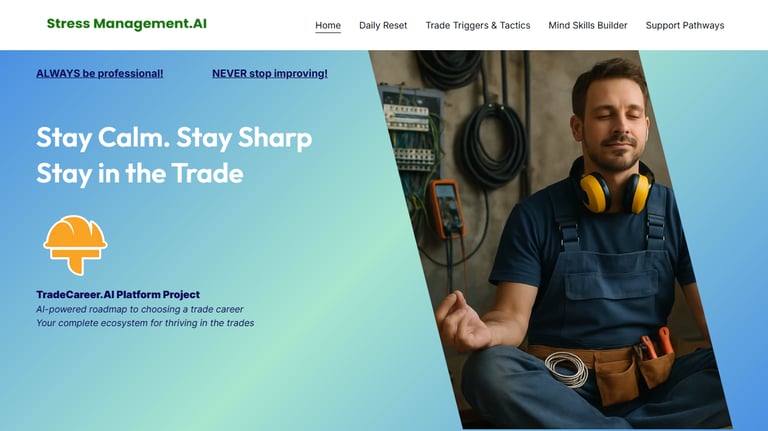Open Trade Triggers & Tactics menu item
768x431 pixels.
click(x=478, y=25)
